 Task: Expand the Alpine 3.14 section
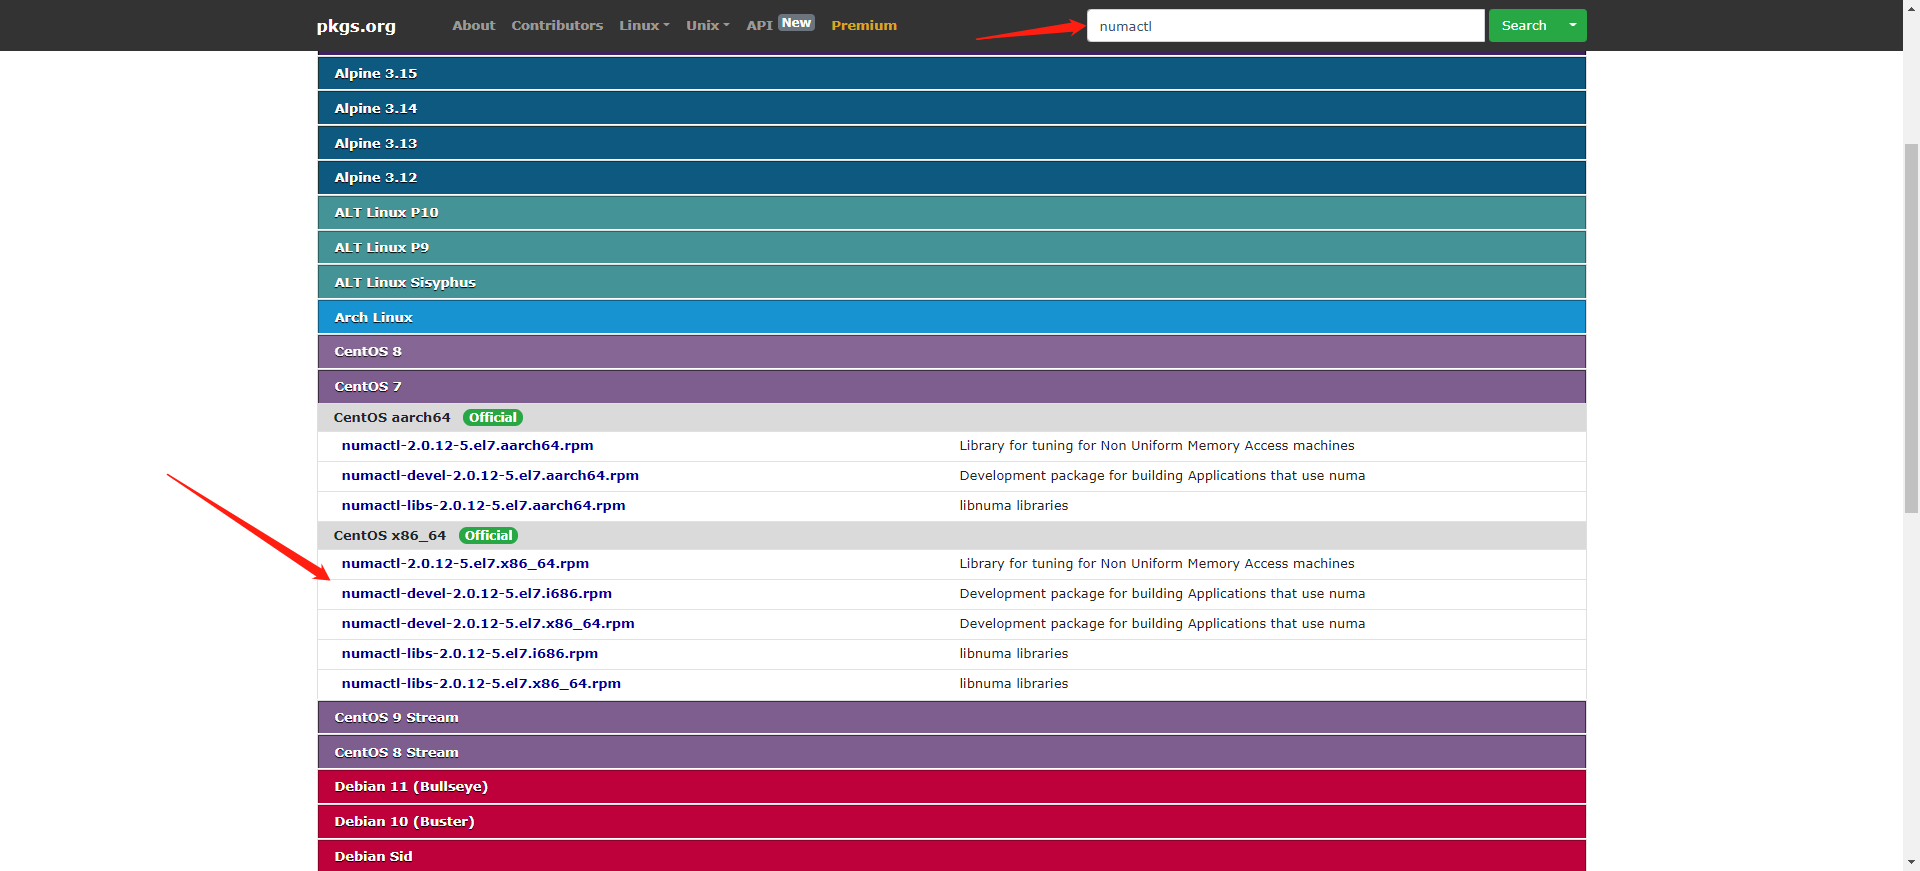pyautogui.click(x=951, y=108)
